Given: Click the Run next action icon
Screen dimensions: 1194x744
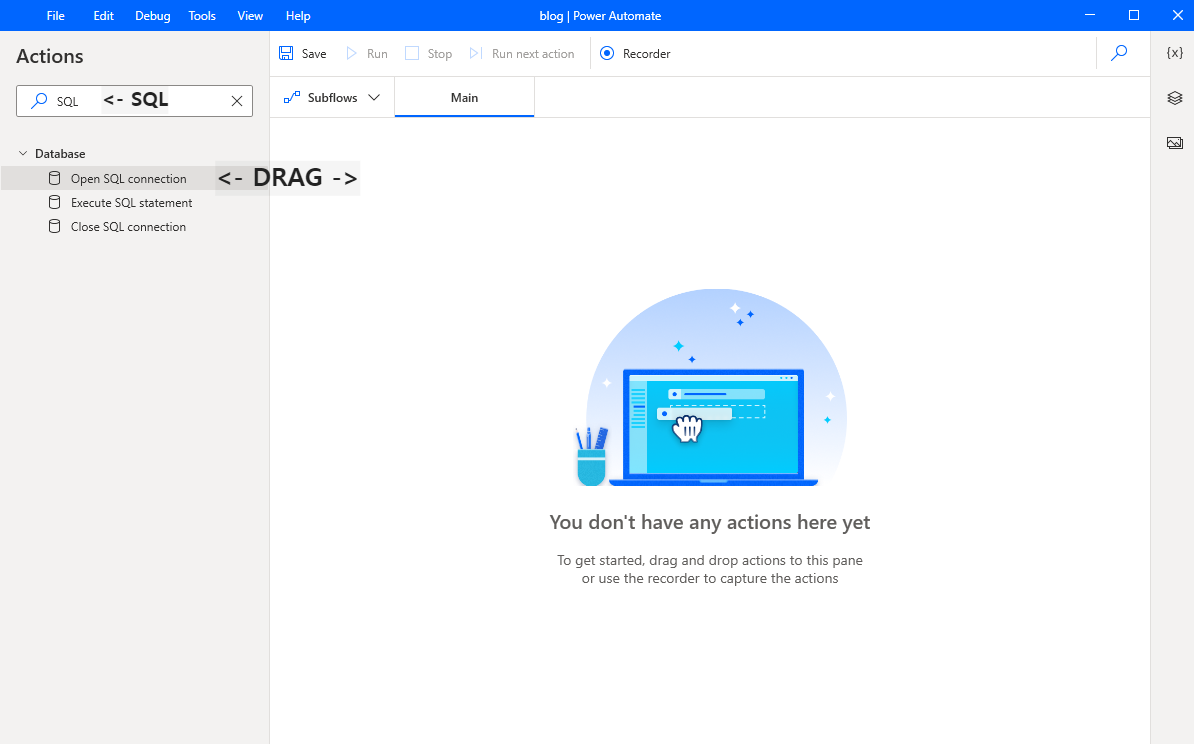Looking at the screenshot, I should tap(476, 53).
